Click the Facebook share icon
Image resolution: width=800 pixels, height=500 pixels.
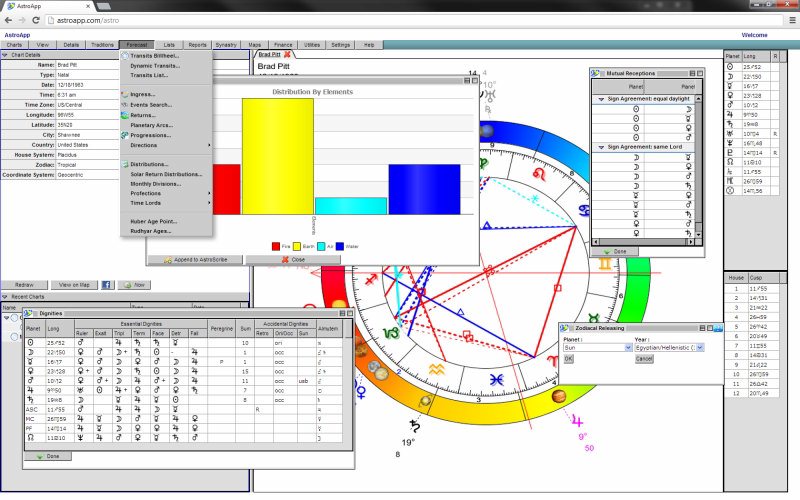(105, 285)
